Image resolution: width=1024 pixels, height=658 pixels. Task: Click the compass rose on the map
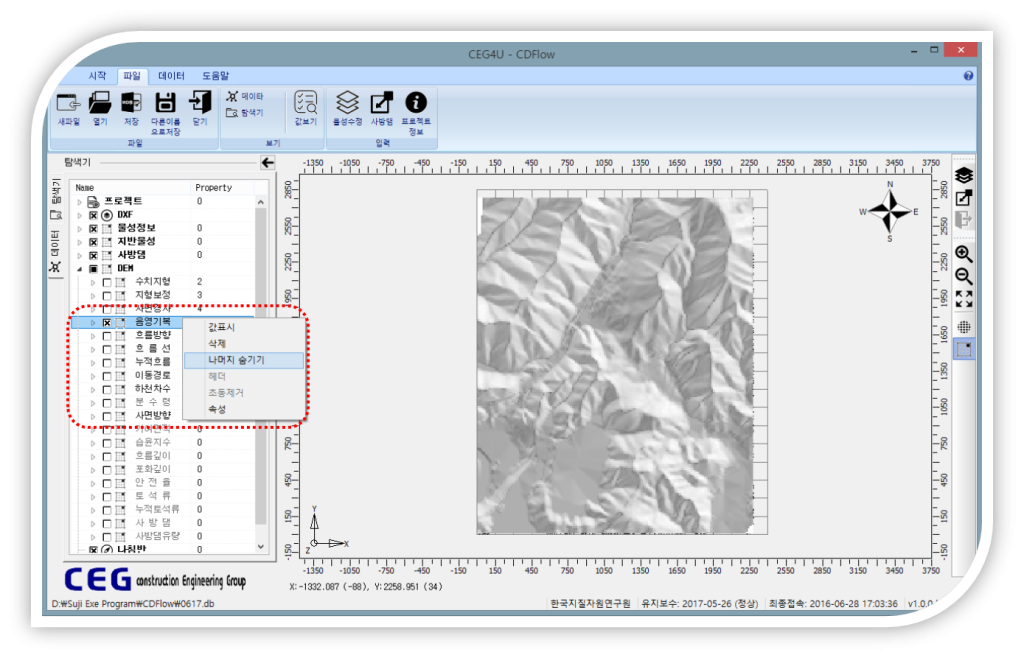point(889,212)
